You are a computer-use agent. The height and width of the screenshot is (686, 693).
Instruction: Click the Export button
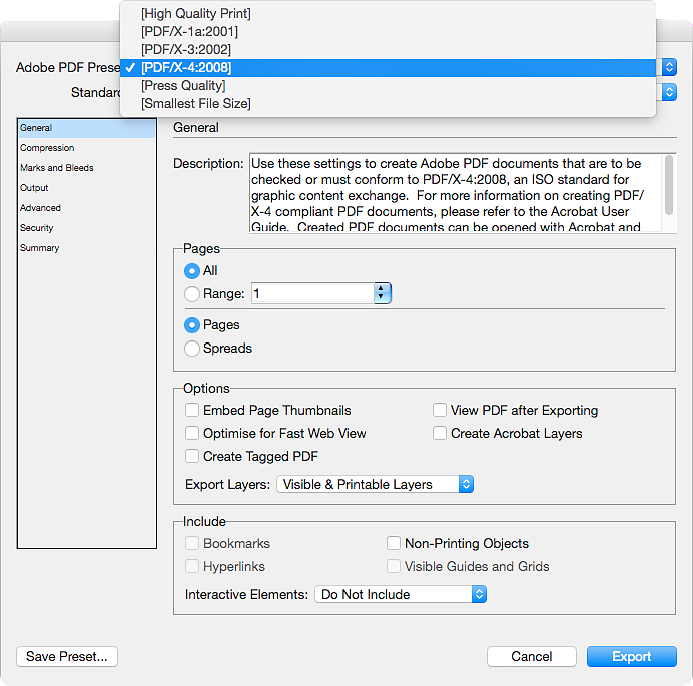pyautogui.click(x=632, y=656)
